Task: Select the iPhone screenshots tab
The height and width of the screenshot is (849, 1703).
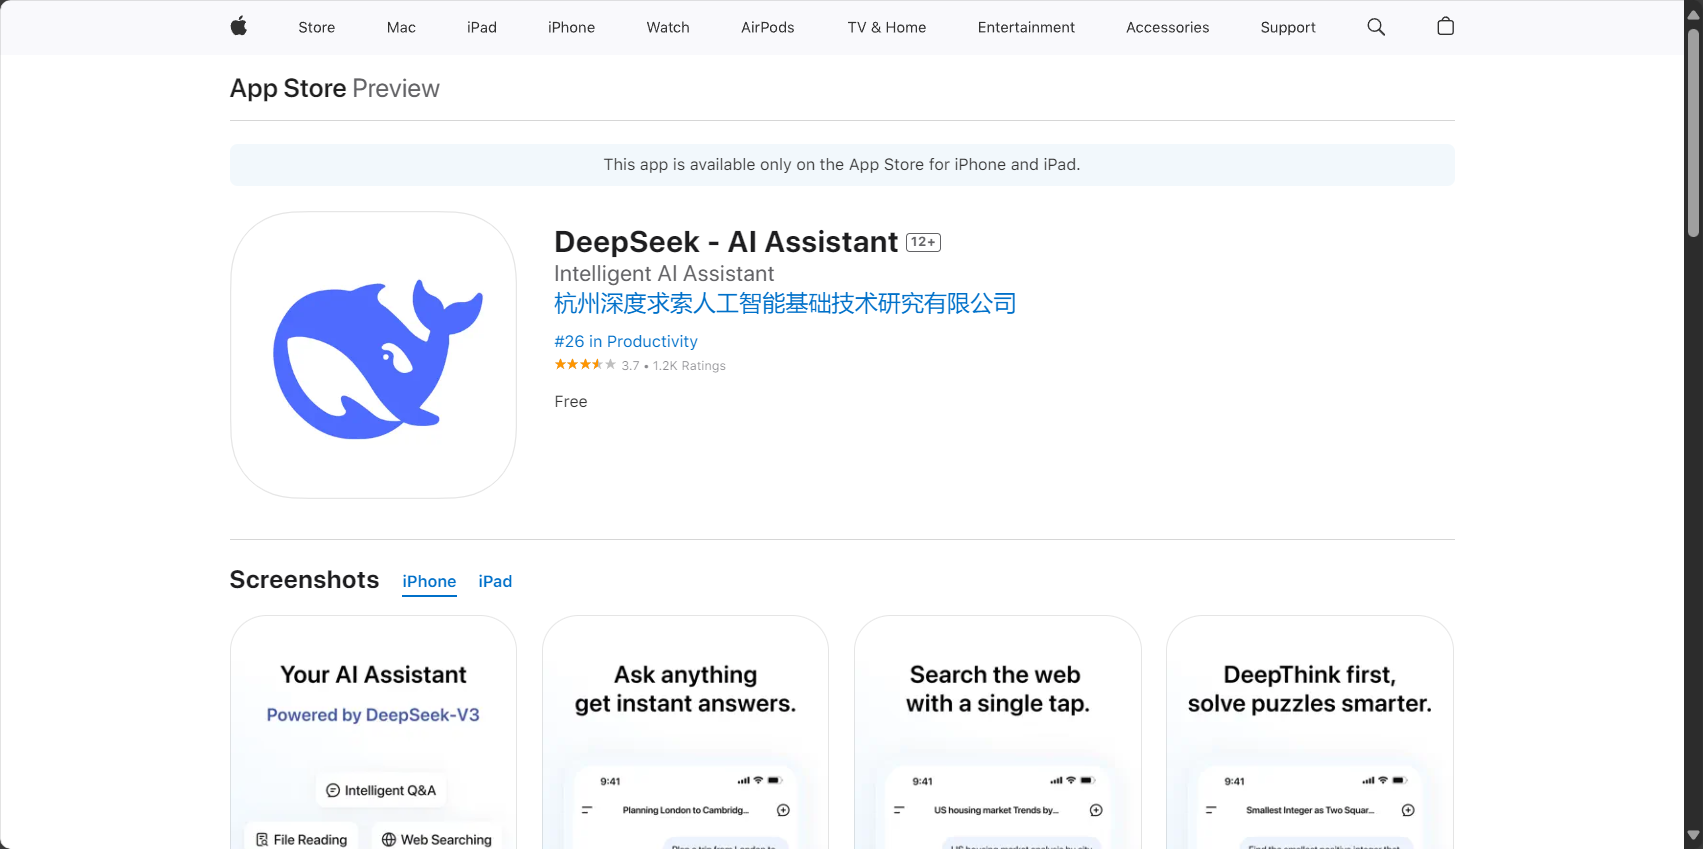Action: click(x=429, y=582)
